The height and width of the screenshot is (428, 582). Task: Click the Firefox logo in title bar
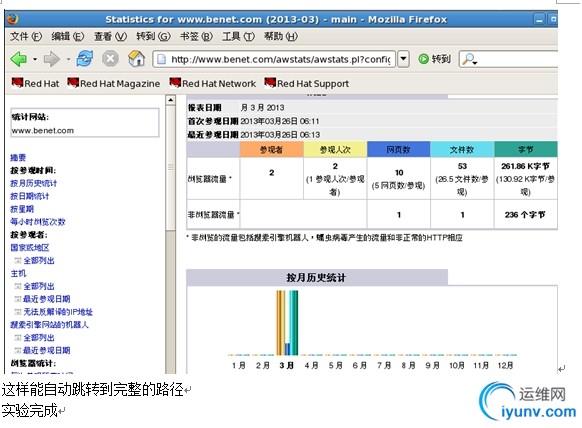pos(13,19)
